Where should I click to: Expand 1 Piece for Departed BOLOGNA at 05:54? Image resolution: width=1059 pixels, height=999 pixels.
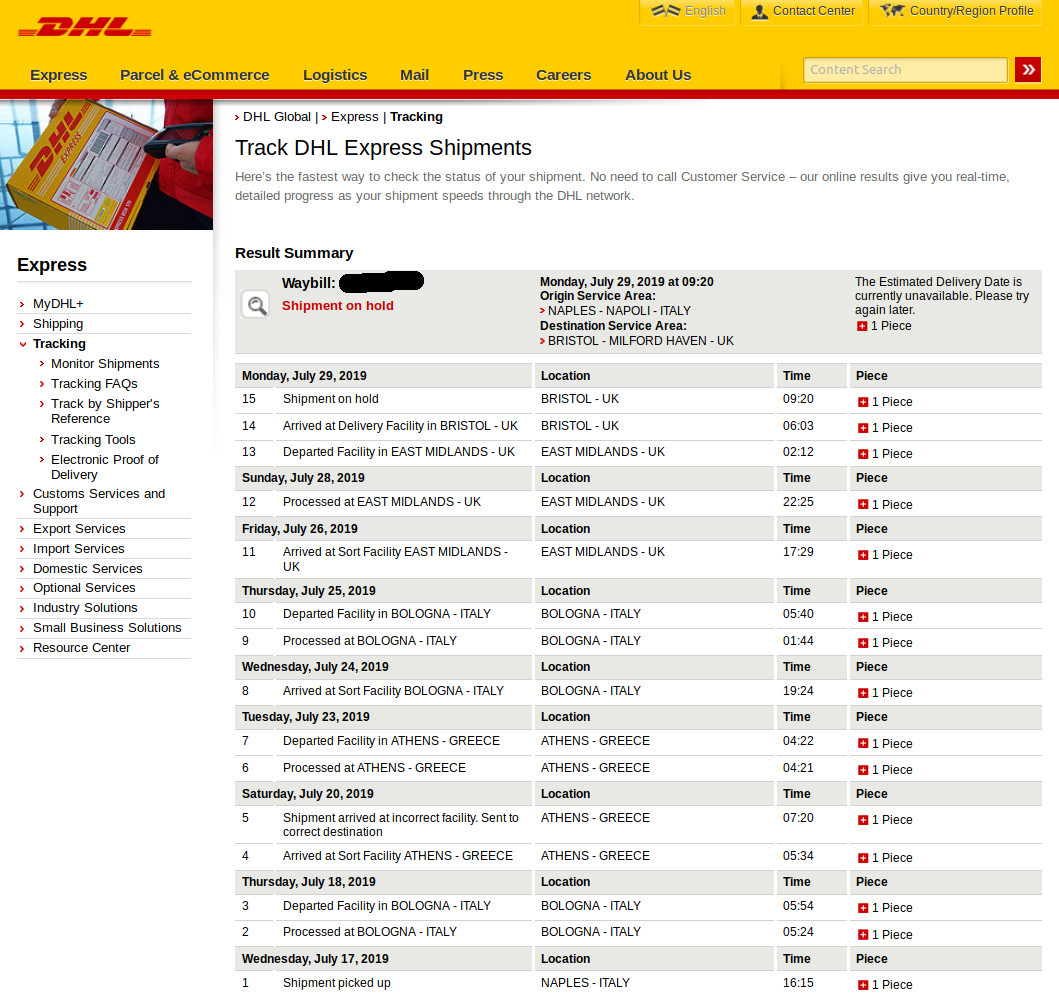coord(862,908)
